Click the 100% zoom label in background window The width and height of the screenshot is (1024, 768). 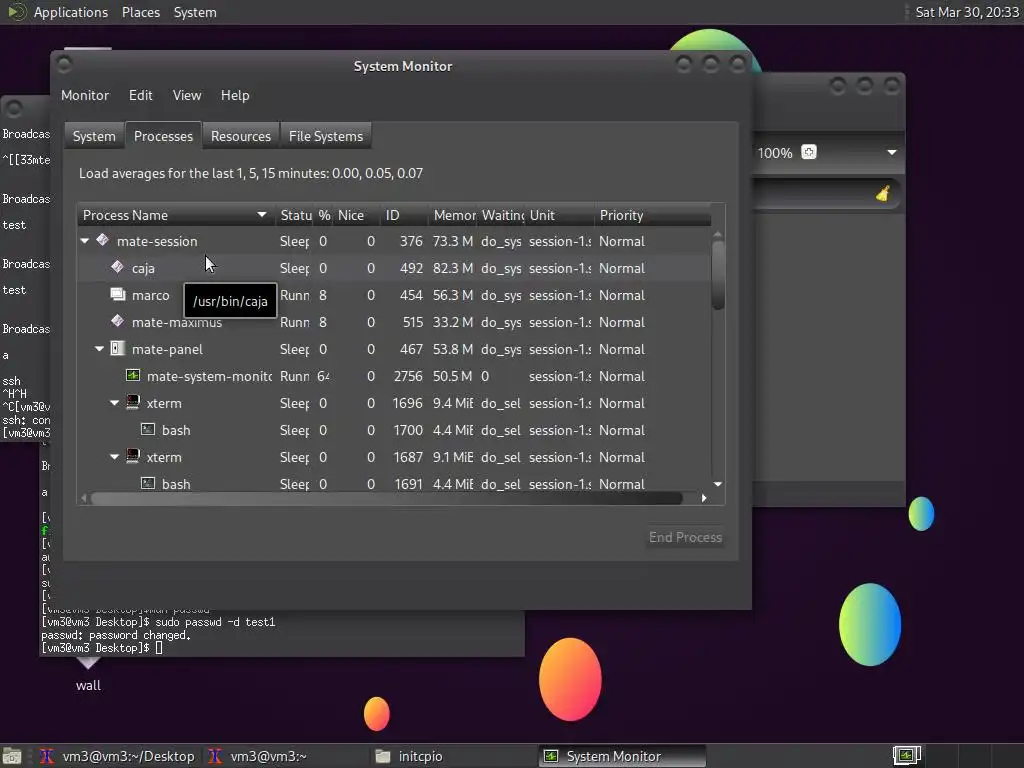[775, 153]
